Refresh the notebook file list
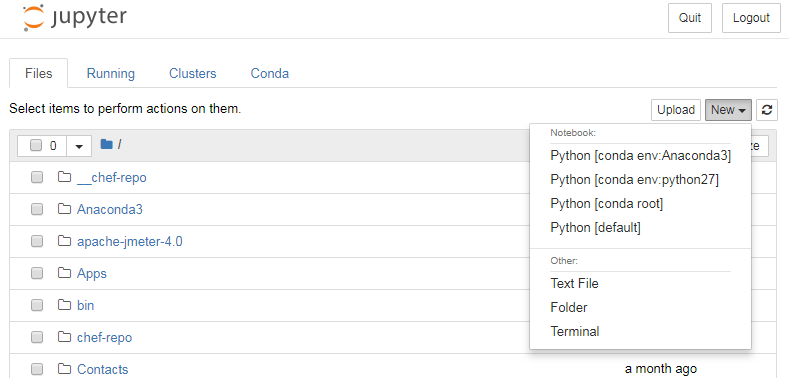 [767, 110]
